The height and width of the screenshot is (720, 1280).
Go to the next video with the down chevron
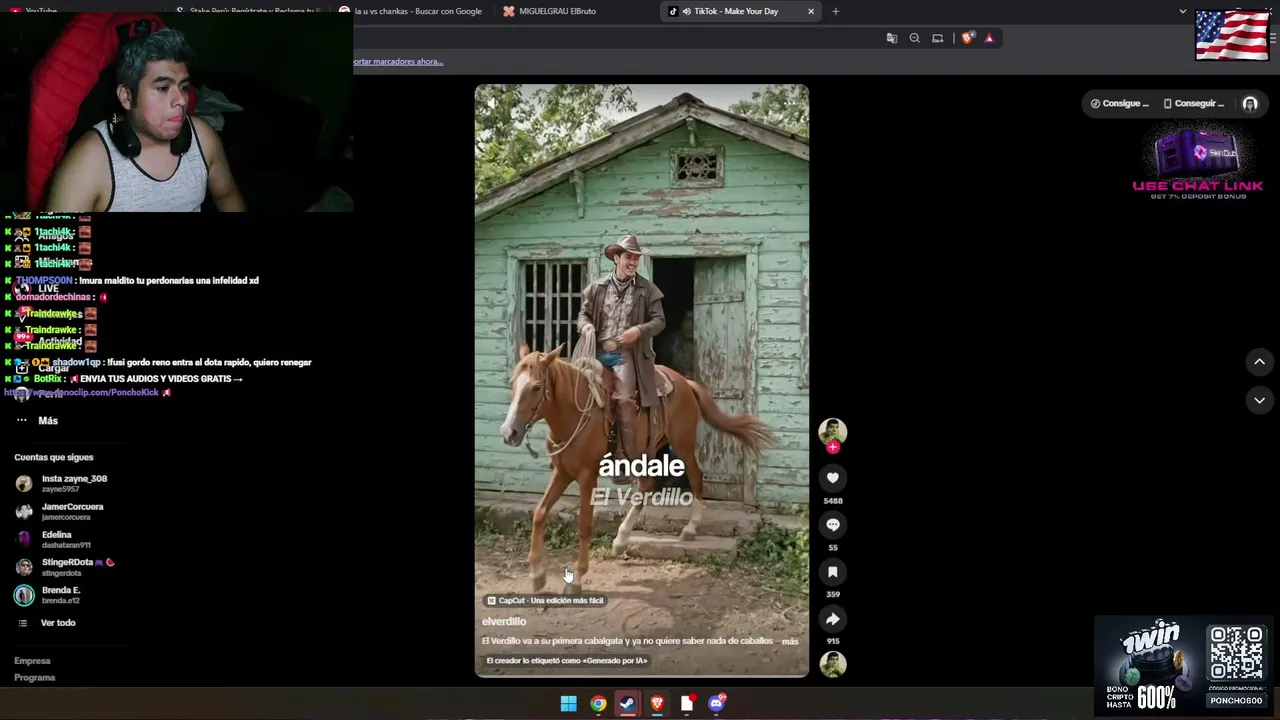tap(1259, 400)
